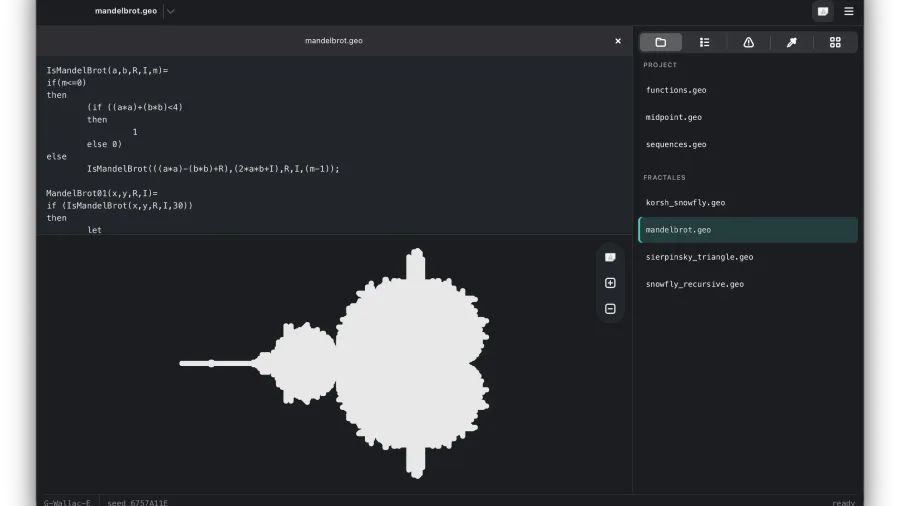Click the comment icon above the zoom controls

(610, 258)
